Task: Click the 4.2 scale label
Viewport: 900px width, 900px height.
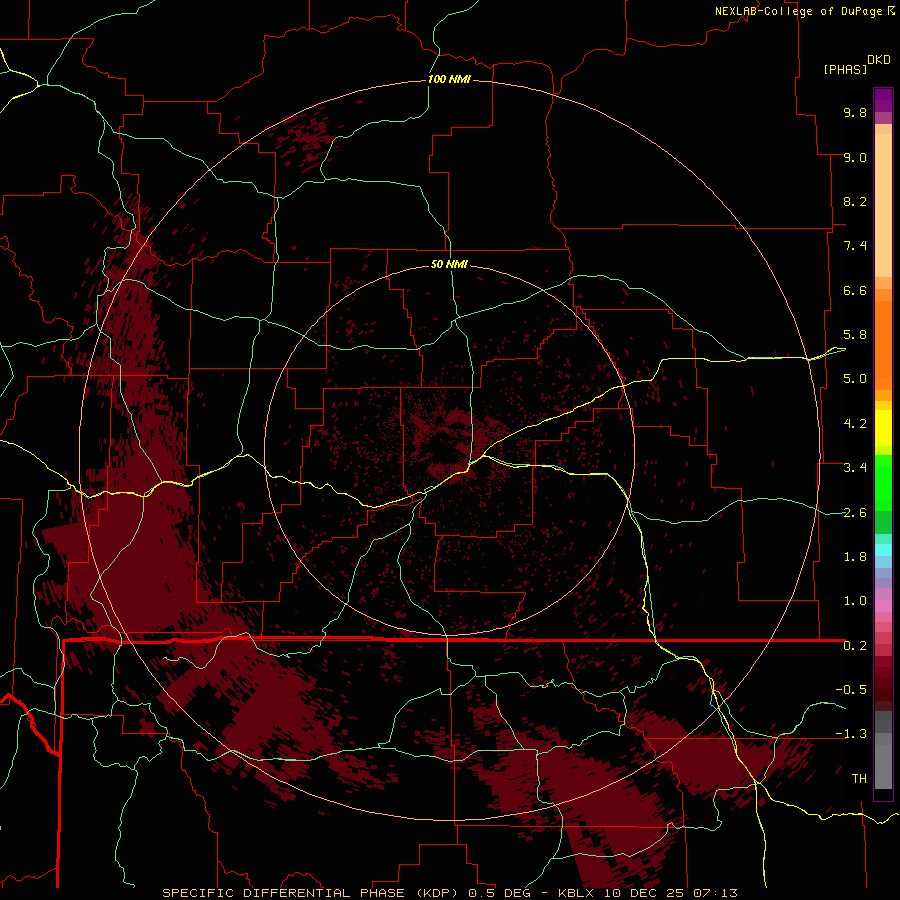Action: click(855, 424)
